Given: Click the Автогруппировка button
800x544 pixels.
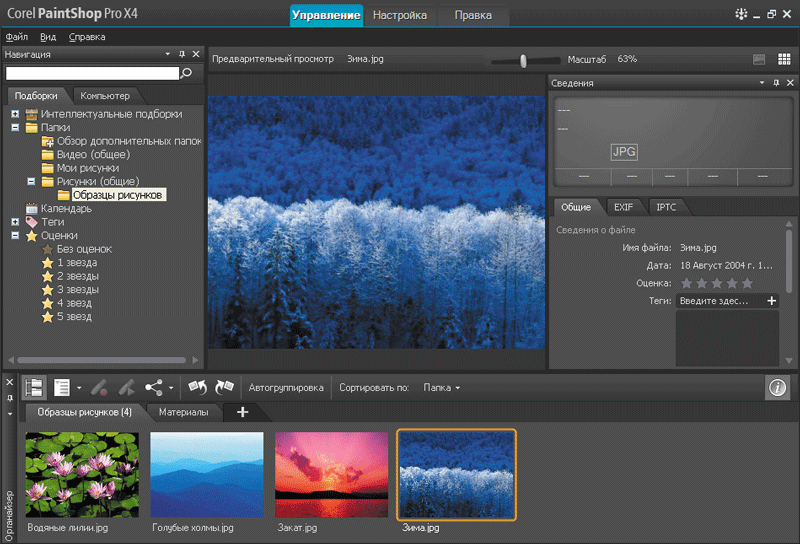Looking at the screenshot, I should [285, 387].
